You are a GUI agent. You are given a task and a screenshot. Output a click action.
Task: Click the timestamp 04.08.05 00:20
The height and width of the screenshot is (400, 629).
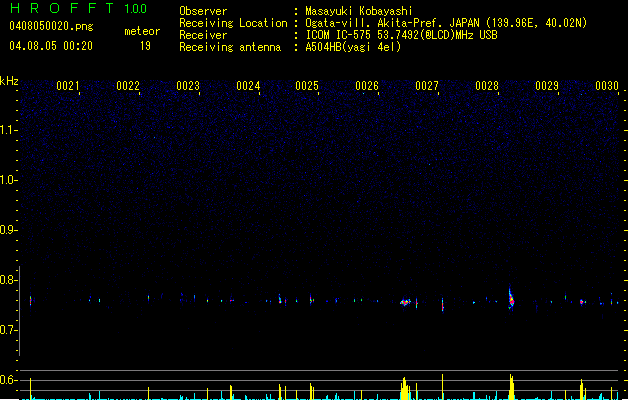tap(51, 46)
